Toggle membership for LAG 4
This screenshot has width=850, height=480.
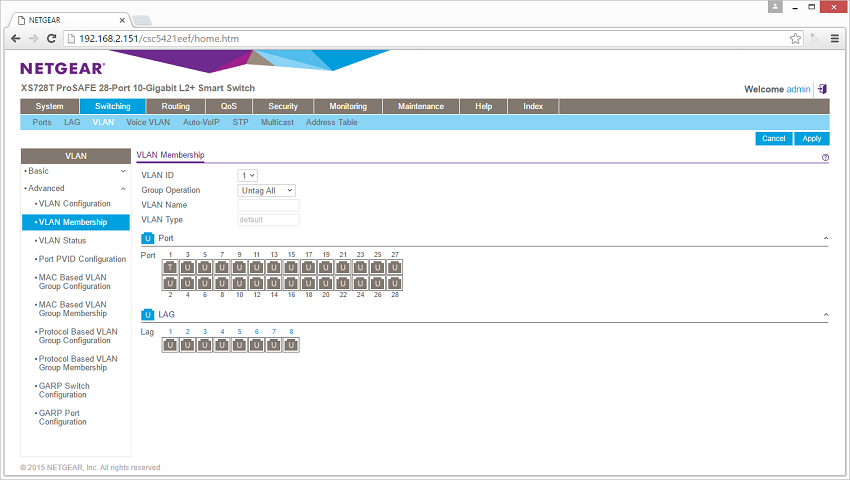[222, 345]
